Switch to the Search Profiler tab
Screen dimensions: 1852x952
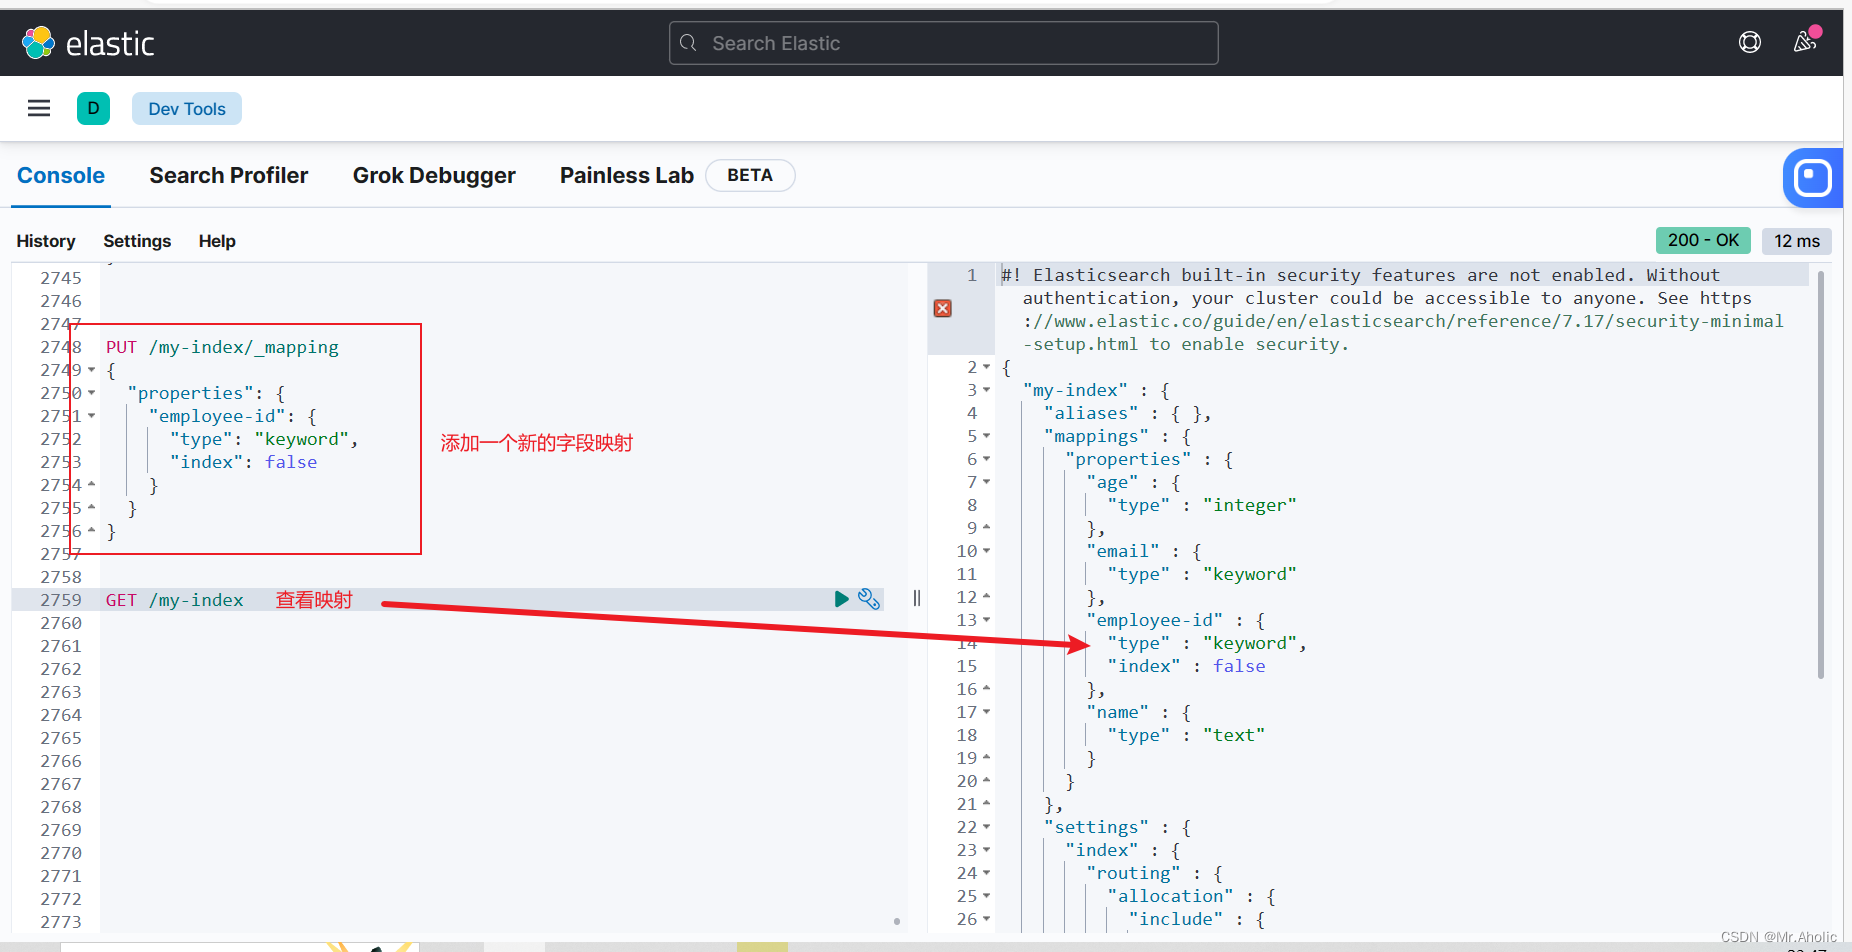pos(229,176)
